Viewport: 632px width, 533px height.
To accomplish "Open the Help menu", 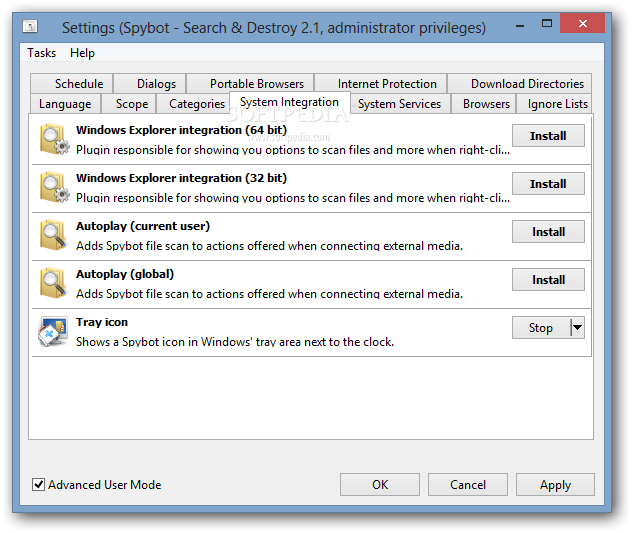I will (82, 53).
